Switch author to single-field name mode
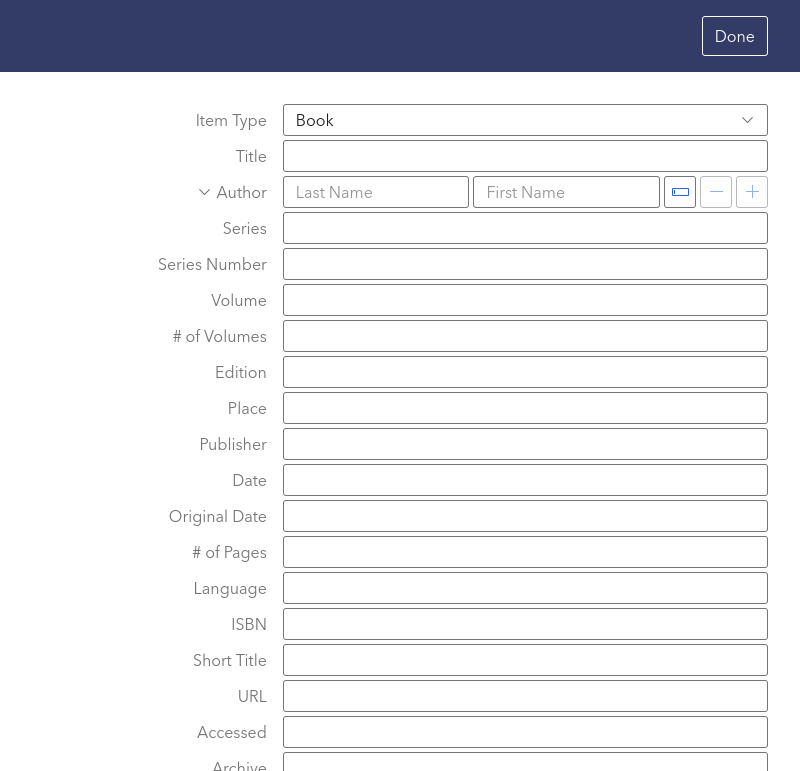Viewport: 800px width, 771px height. (x=680, y=192)
